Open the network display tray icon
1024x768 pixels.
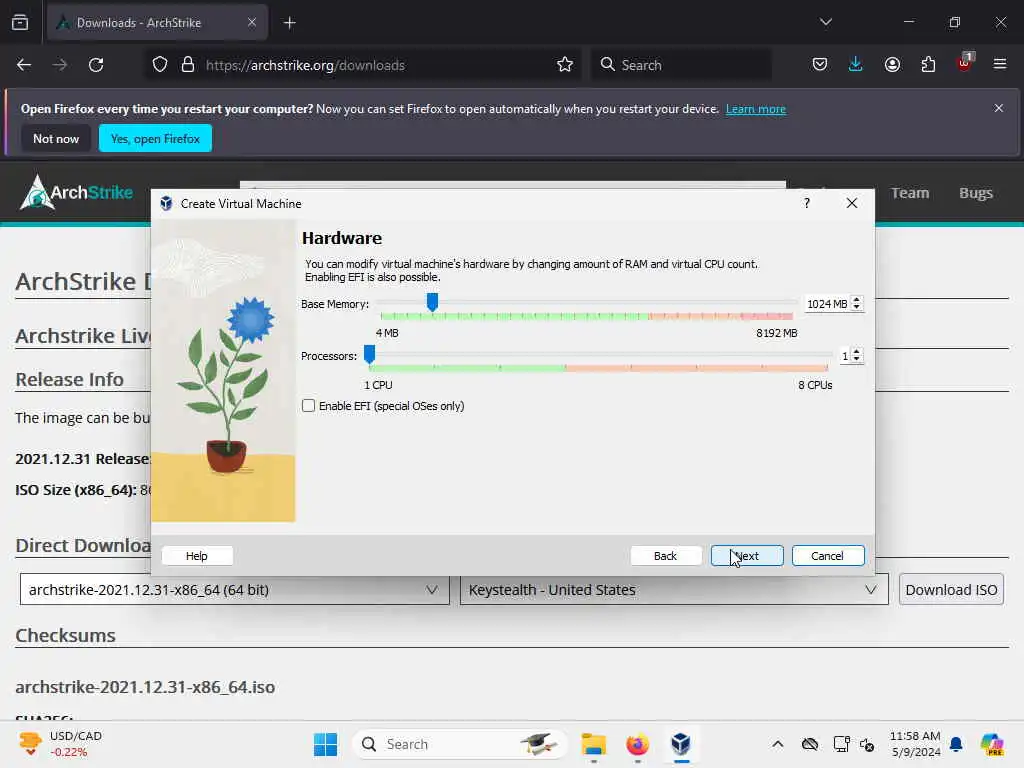[x=841, y=744]
